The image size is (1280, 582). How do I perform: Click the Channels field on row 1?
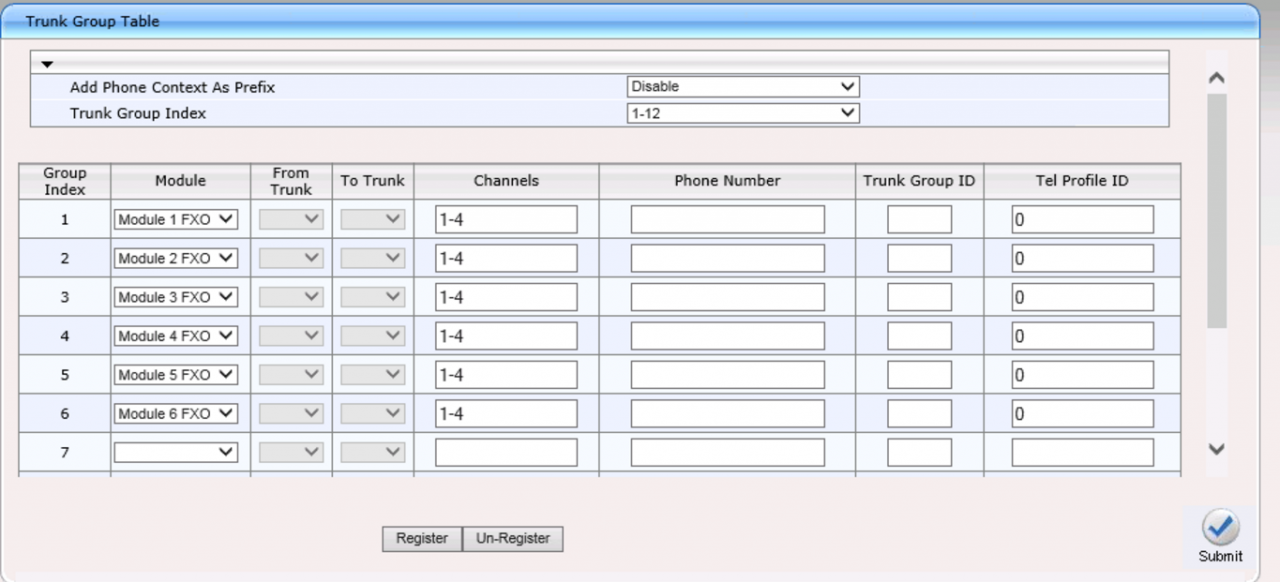[x=505, y=218]
